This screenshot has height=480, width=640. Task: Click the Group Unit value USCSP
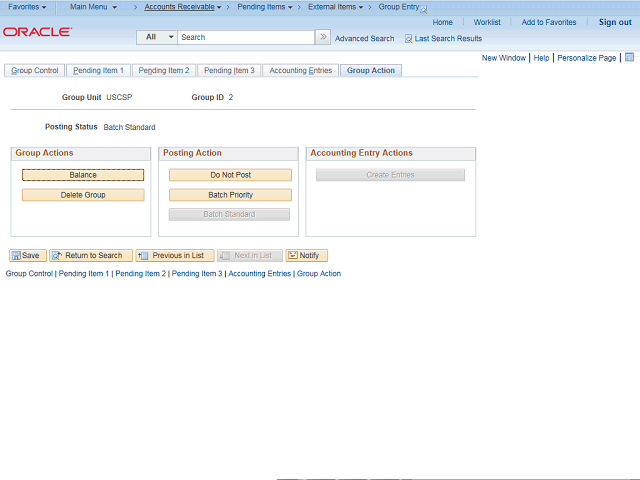[x=119, y=97]
